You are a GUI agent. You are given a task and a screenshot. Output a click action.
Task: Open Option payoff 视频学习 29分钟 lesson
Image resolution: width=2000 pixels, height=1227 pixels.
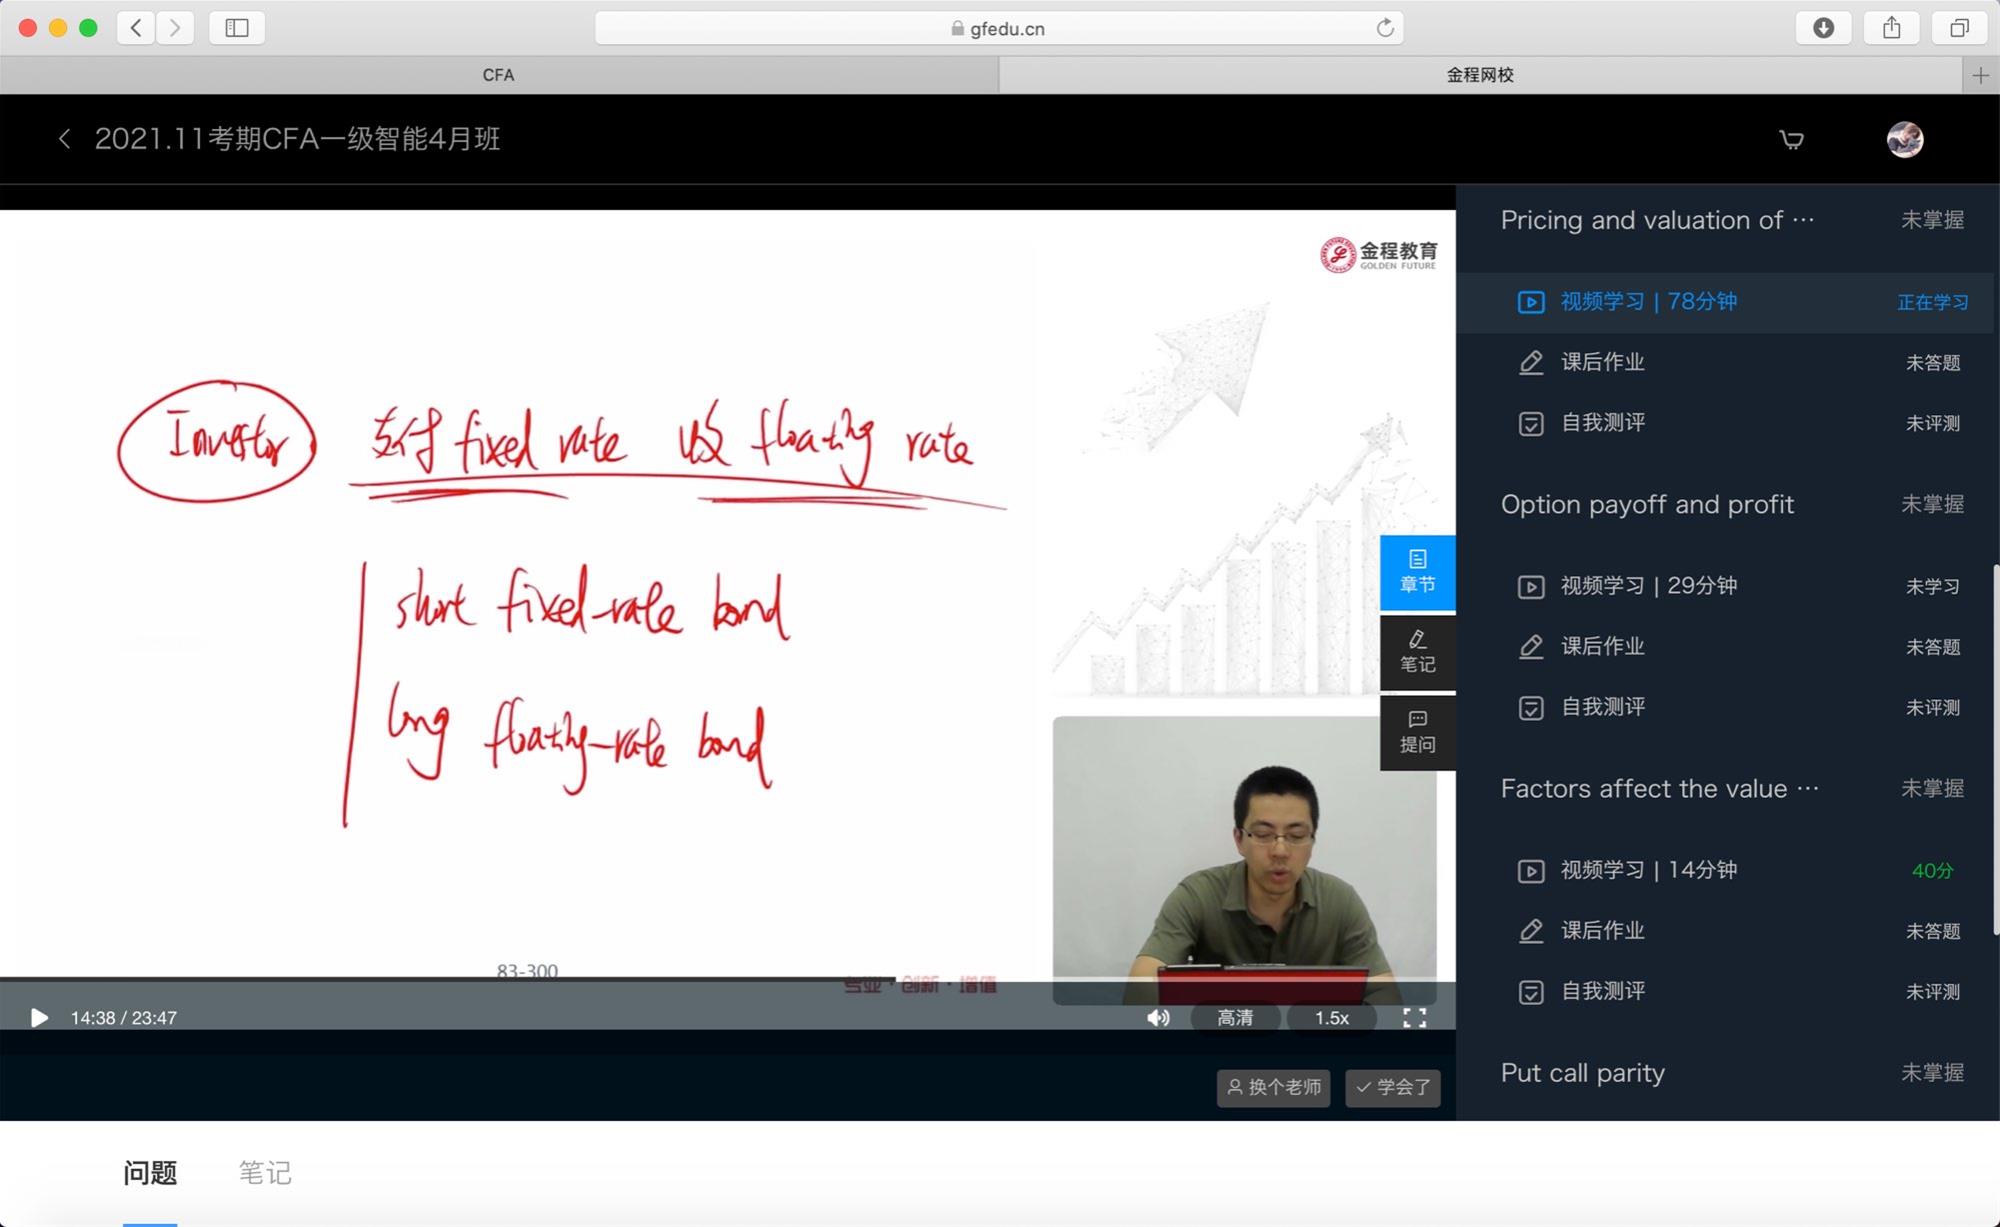point(1648,586)
